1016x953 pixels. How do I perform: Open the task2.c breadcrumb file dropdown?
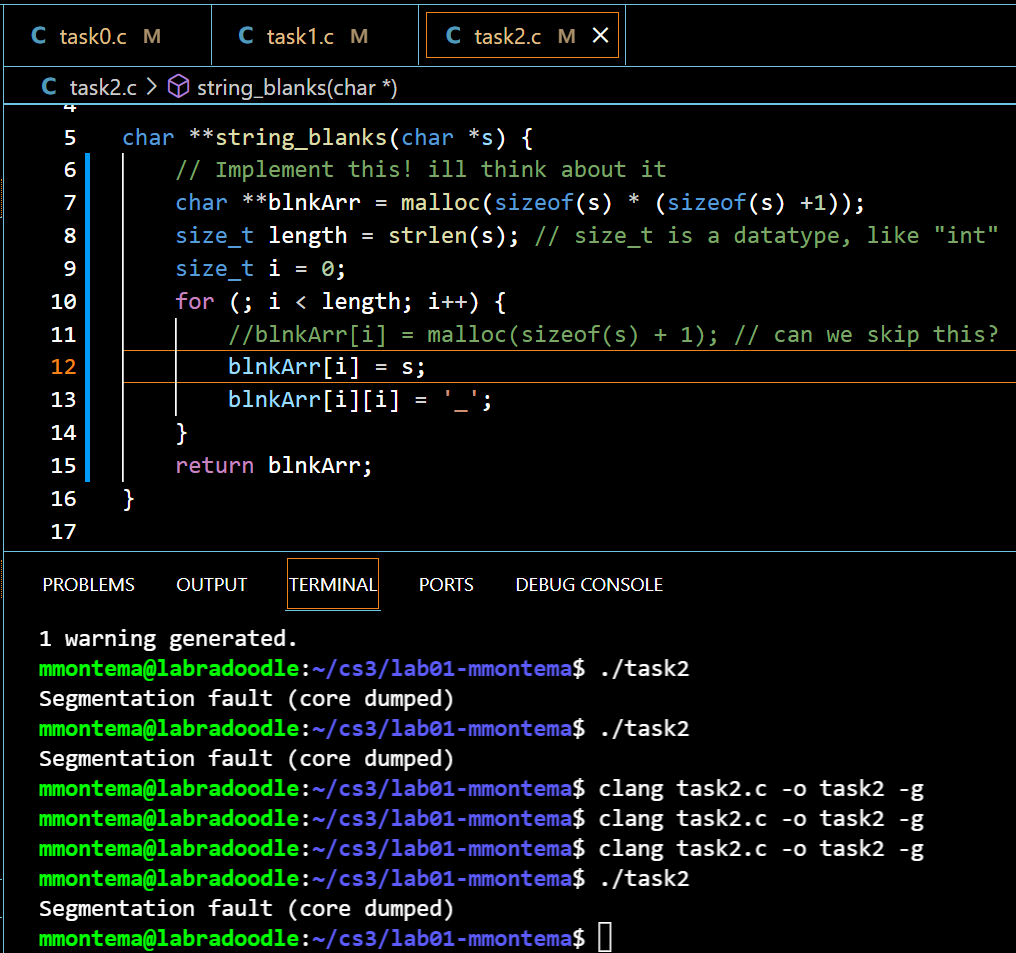(102, 87)
